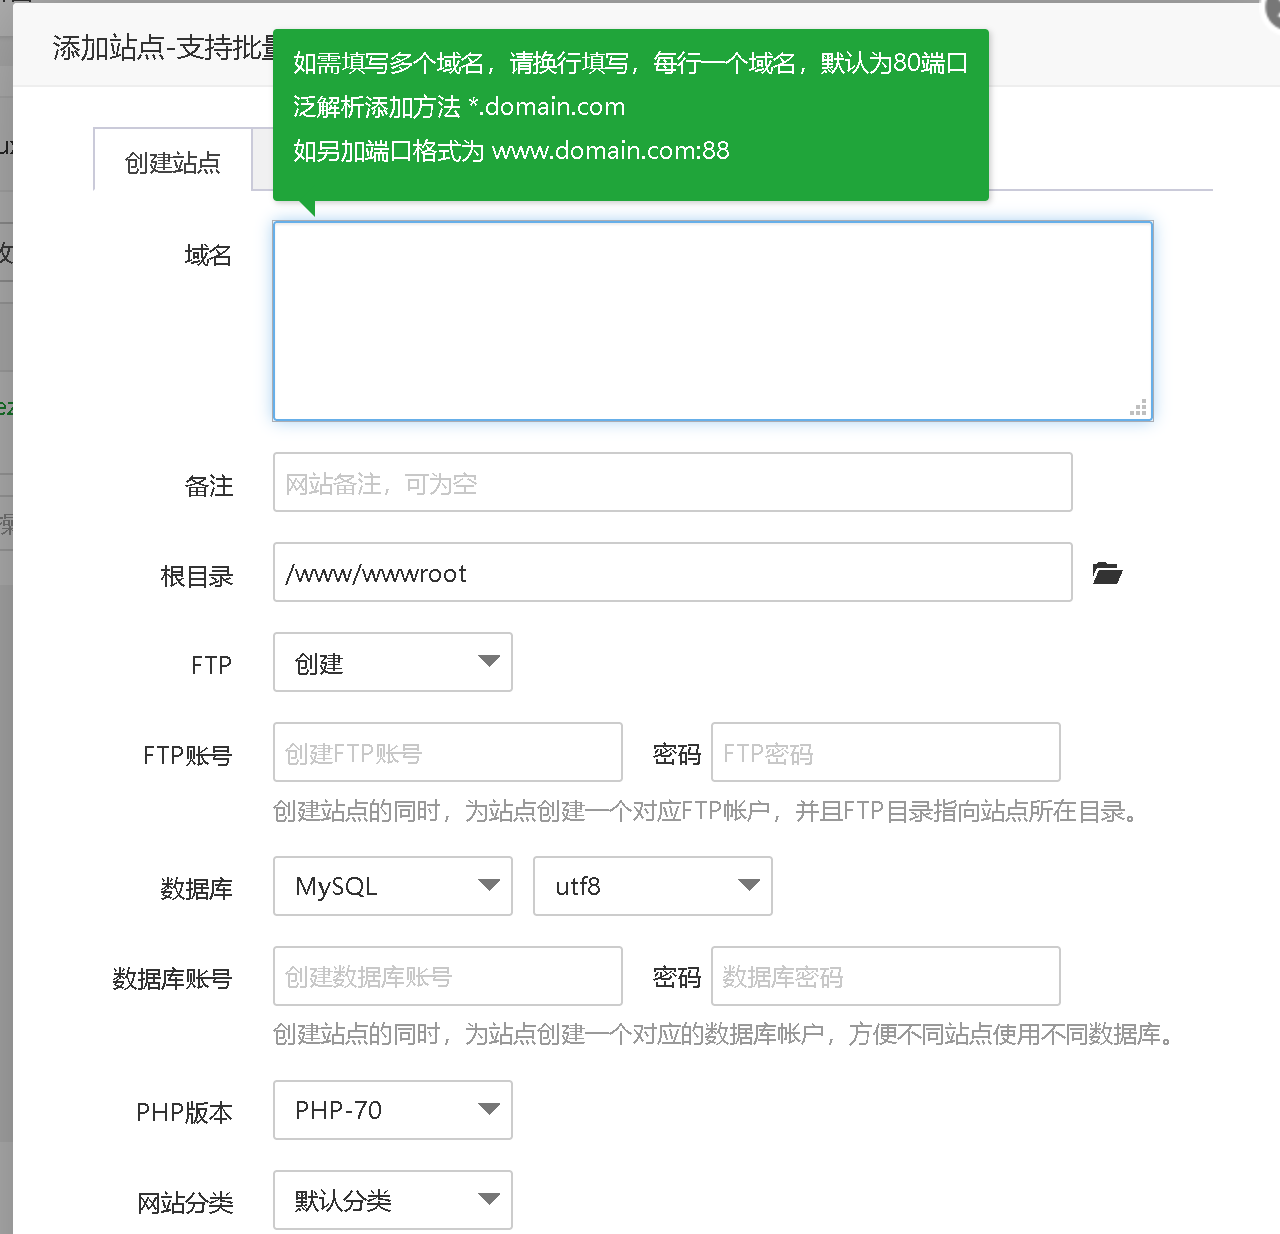The image size is (1280, 1234).
Task: Click the FTP account description help text
Action: 708,811
